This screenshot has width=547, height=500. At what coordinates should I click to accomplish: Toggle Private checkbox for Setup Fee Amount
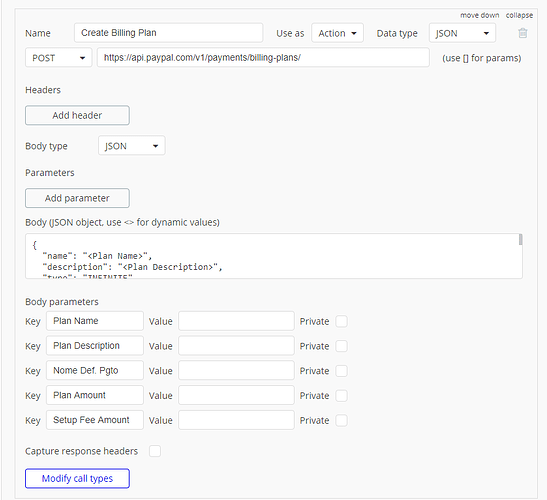click(341, 420)
